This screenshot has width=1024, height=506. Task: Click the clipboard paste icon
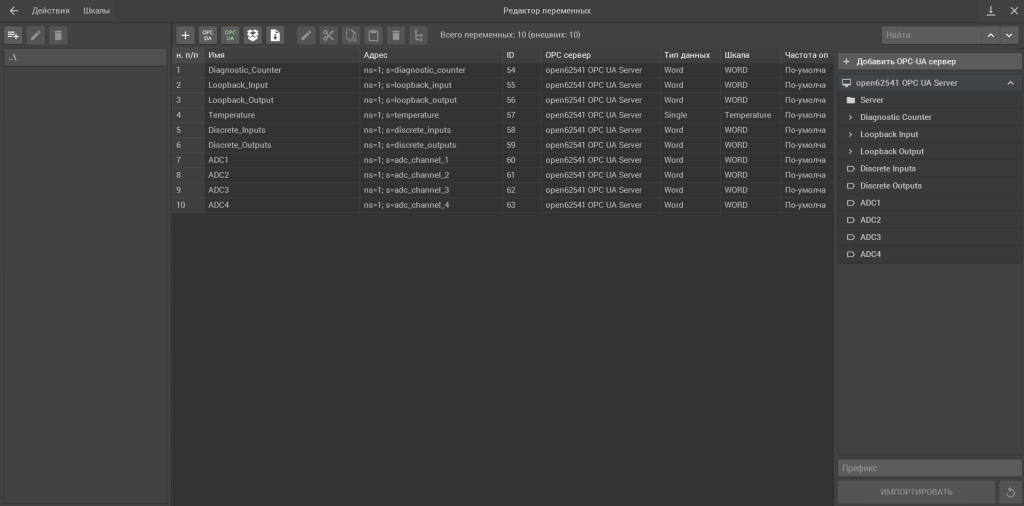tap(373, 35)
